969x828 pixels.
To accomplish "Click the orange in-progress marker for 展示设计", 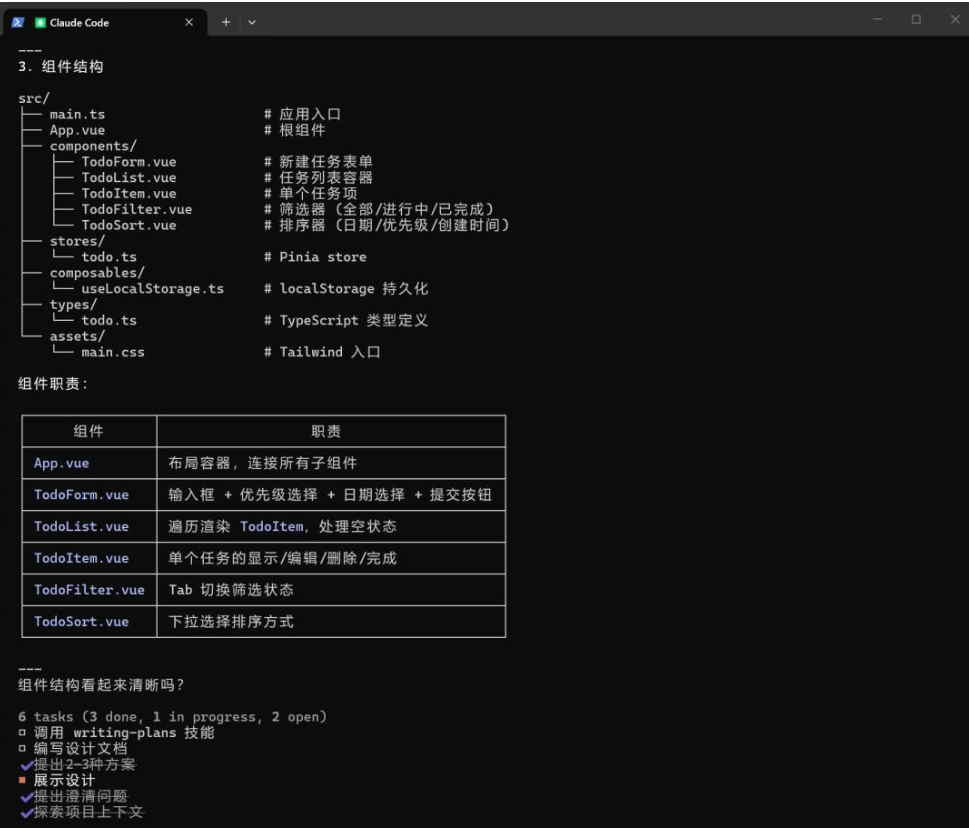I will click(x=22, y=780).
